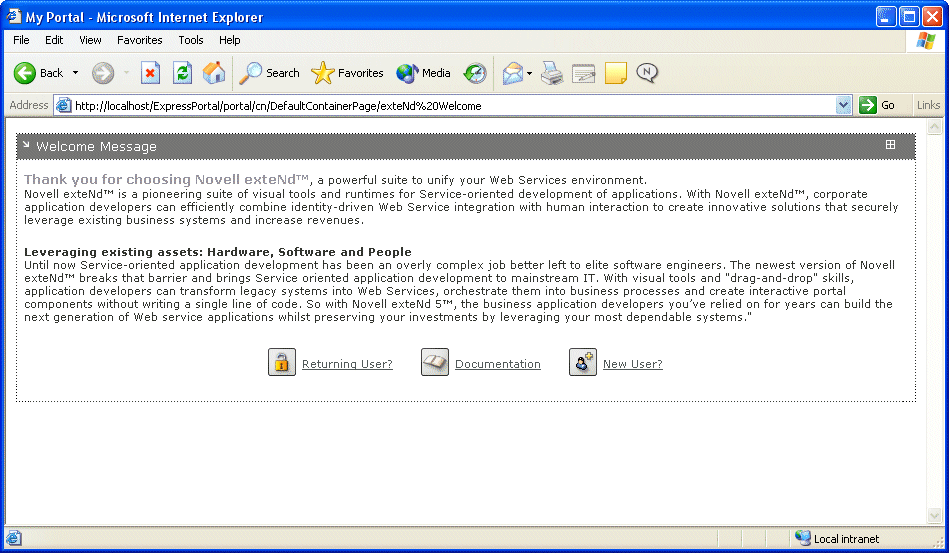The image size is (949, 553).
Task: Refresh the current page
Action: point(182,73)
